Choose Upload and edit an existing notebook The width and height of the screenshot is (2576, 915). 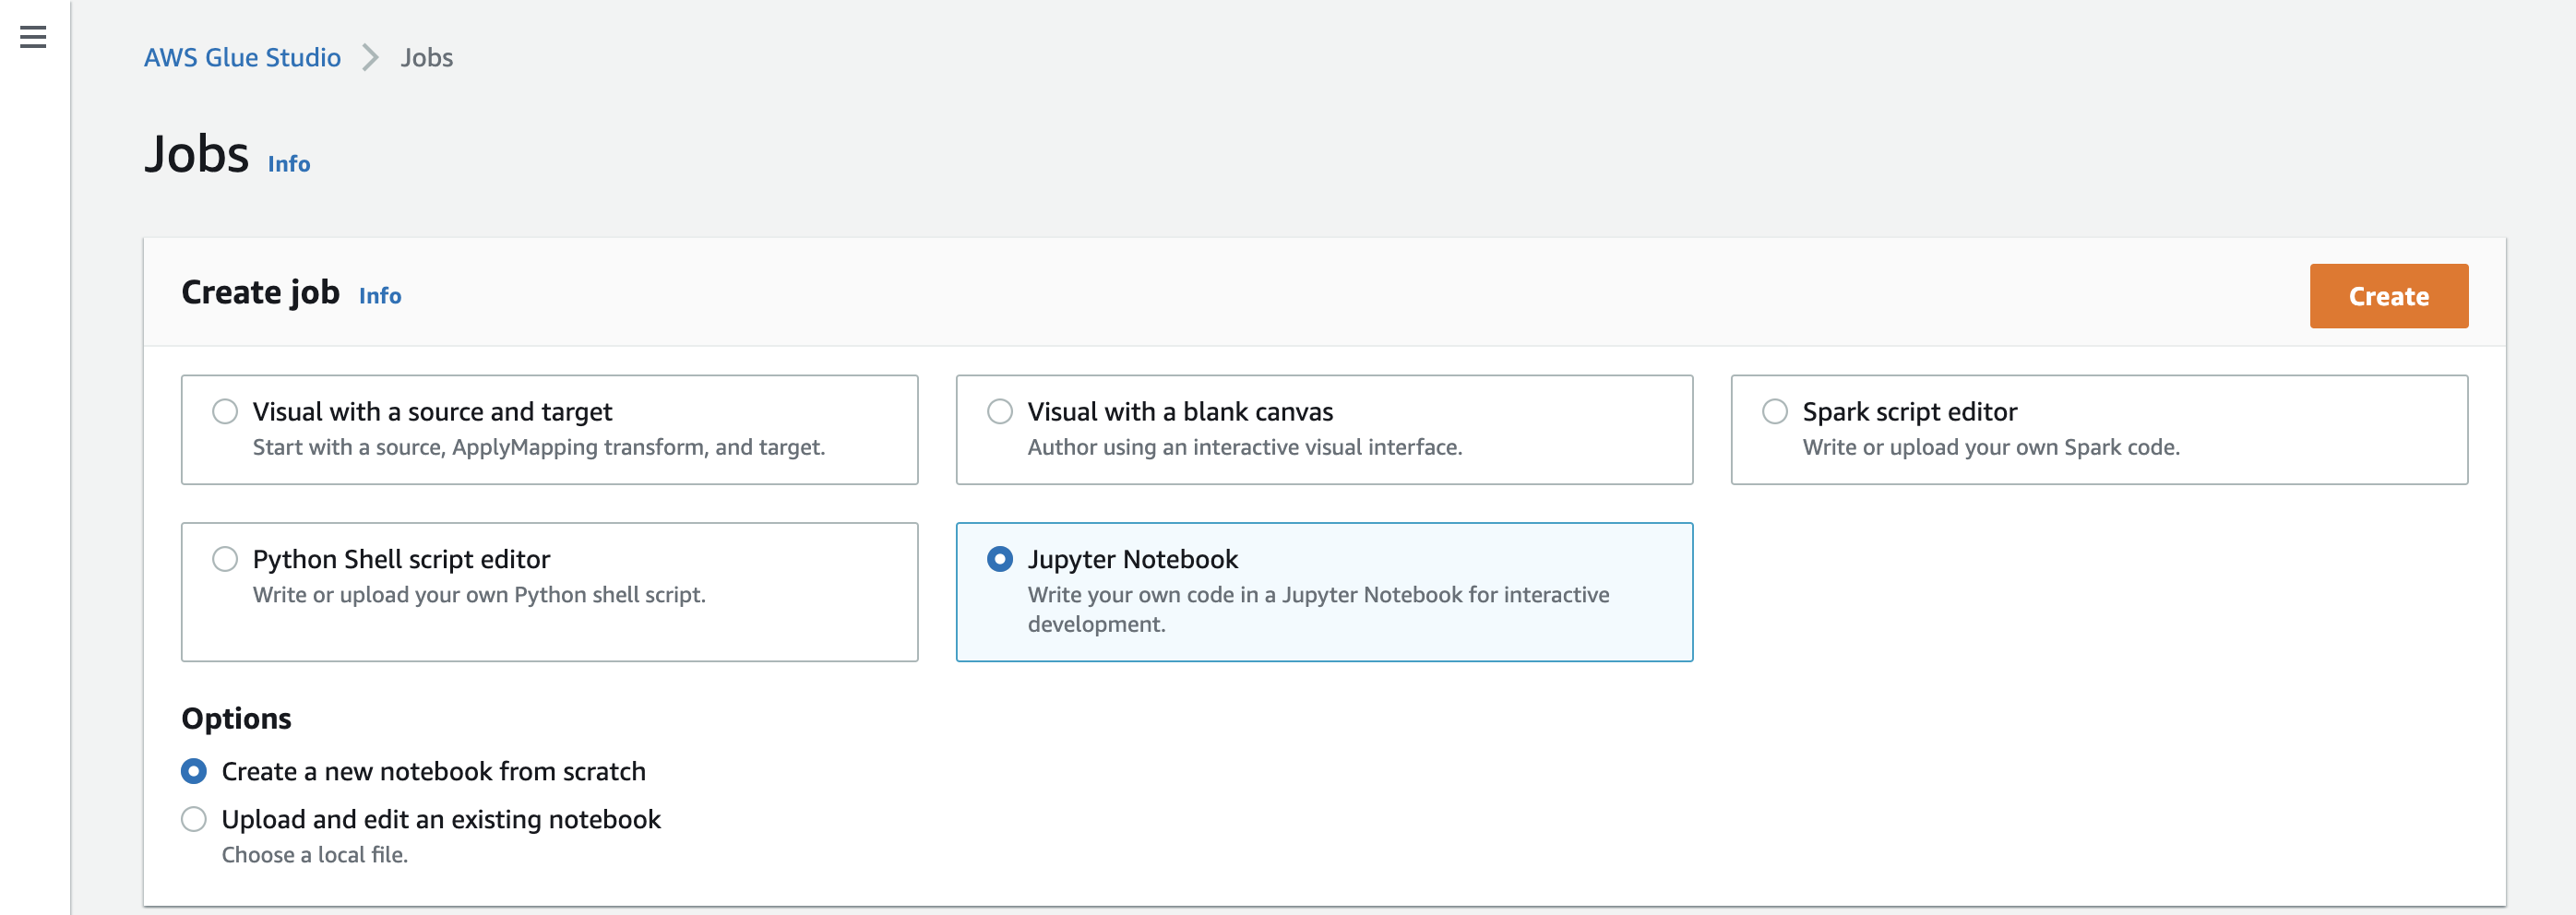[x=194, y=819]
